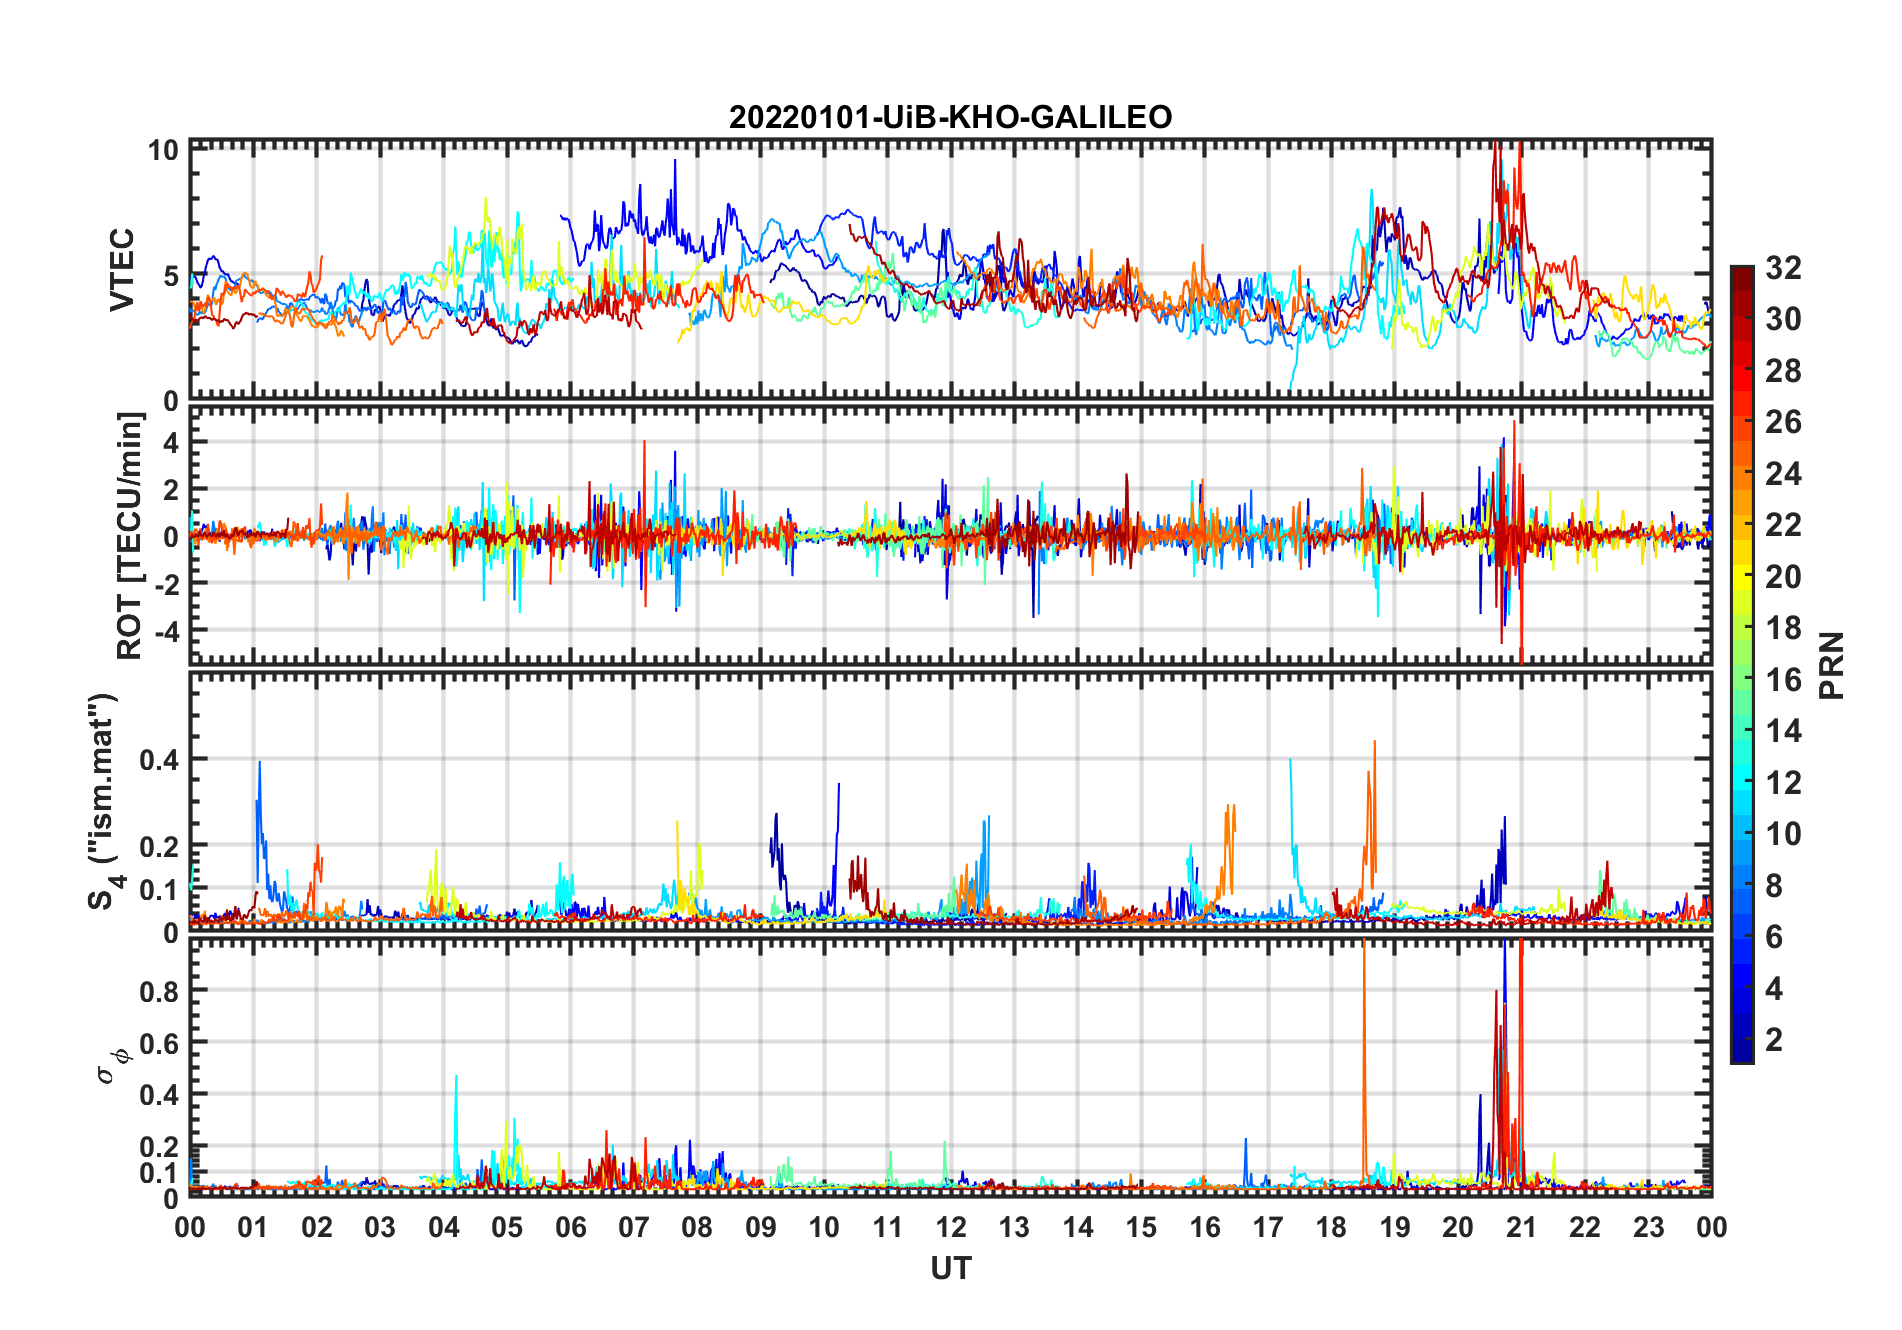Screen dimensions: 1902x1330
Task: Click the "VTEC" y-axis label
Action: pos(122,270)
